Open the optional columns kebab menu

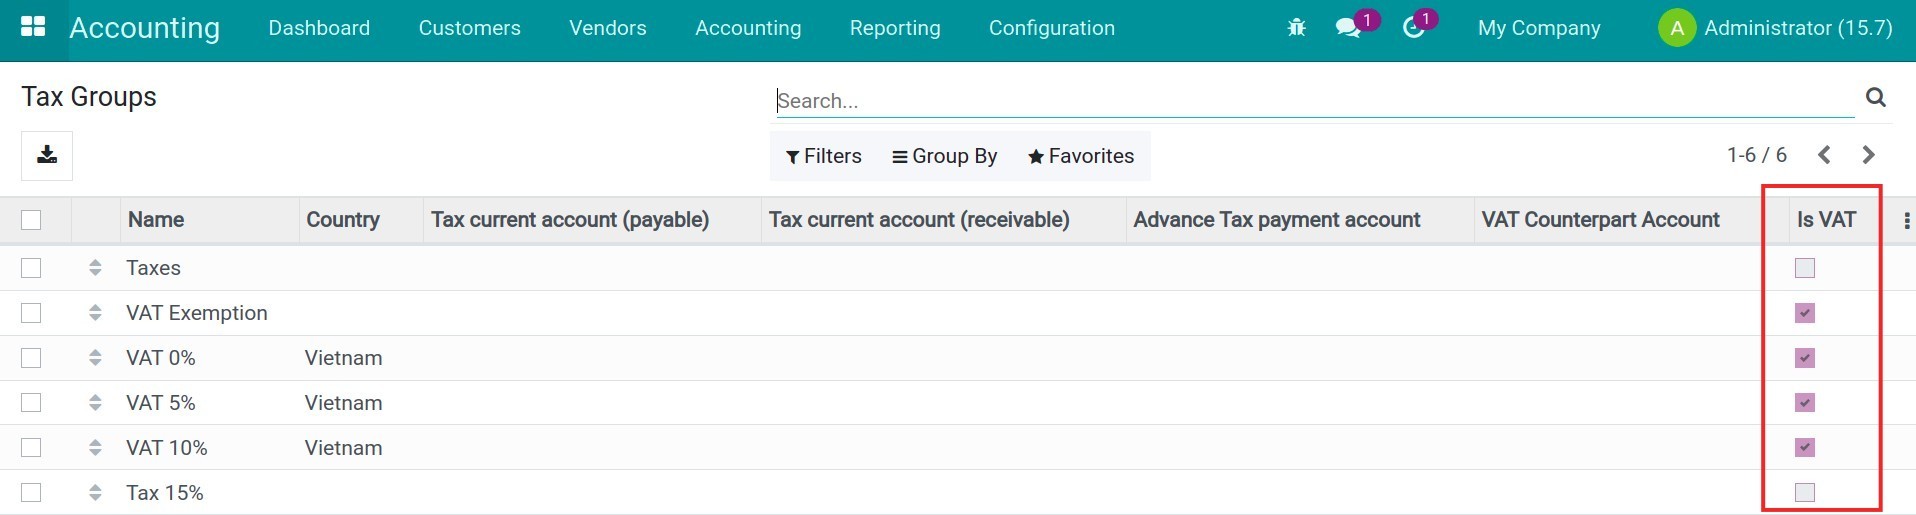[x=1906, y=221]
